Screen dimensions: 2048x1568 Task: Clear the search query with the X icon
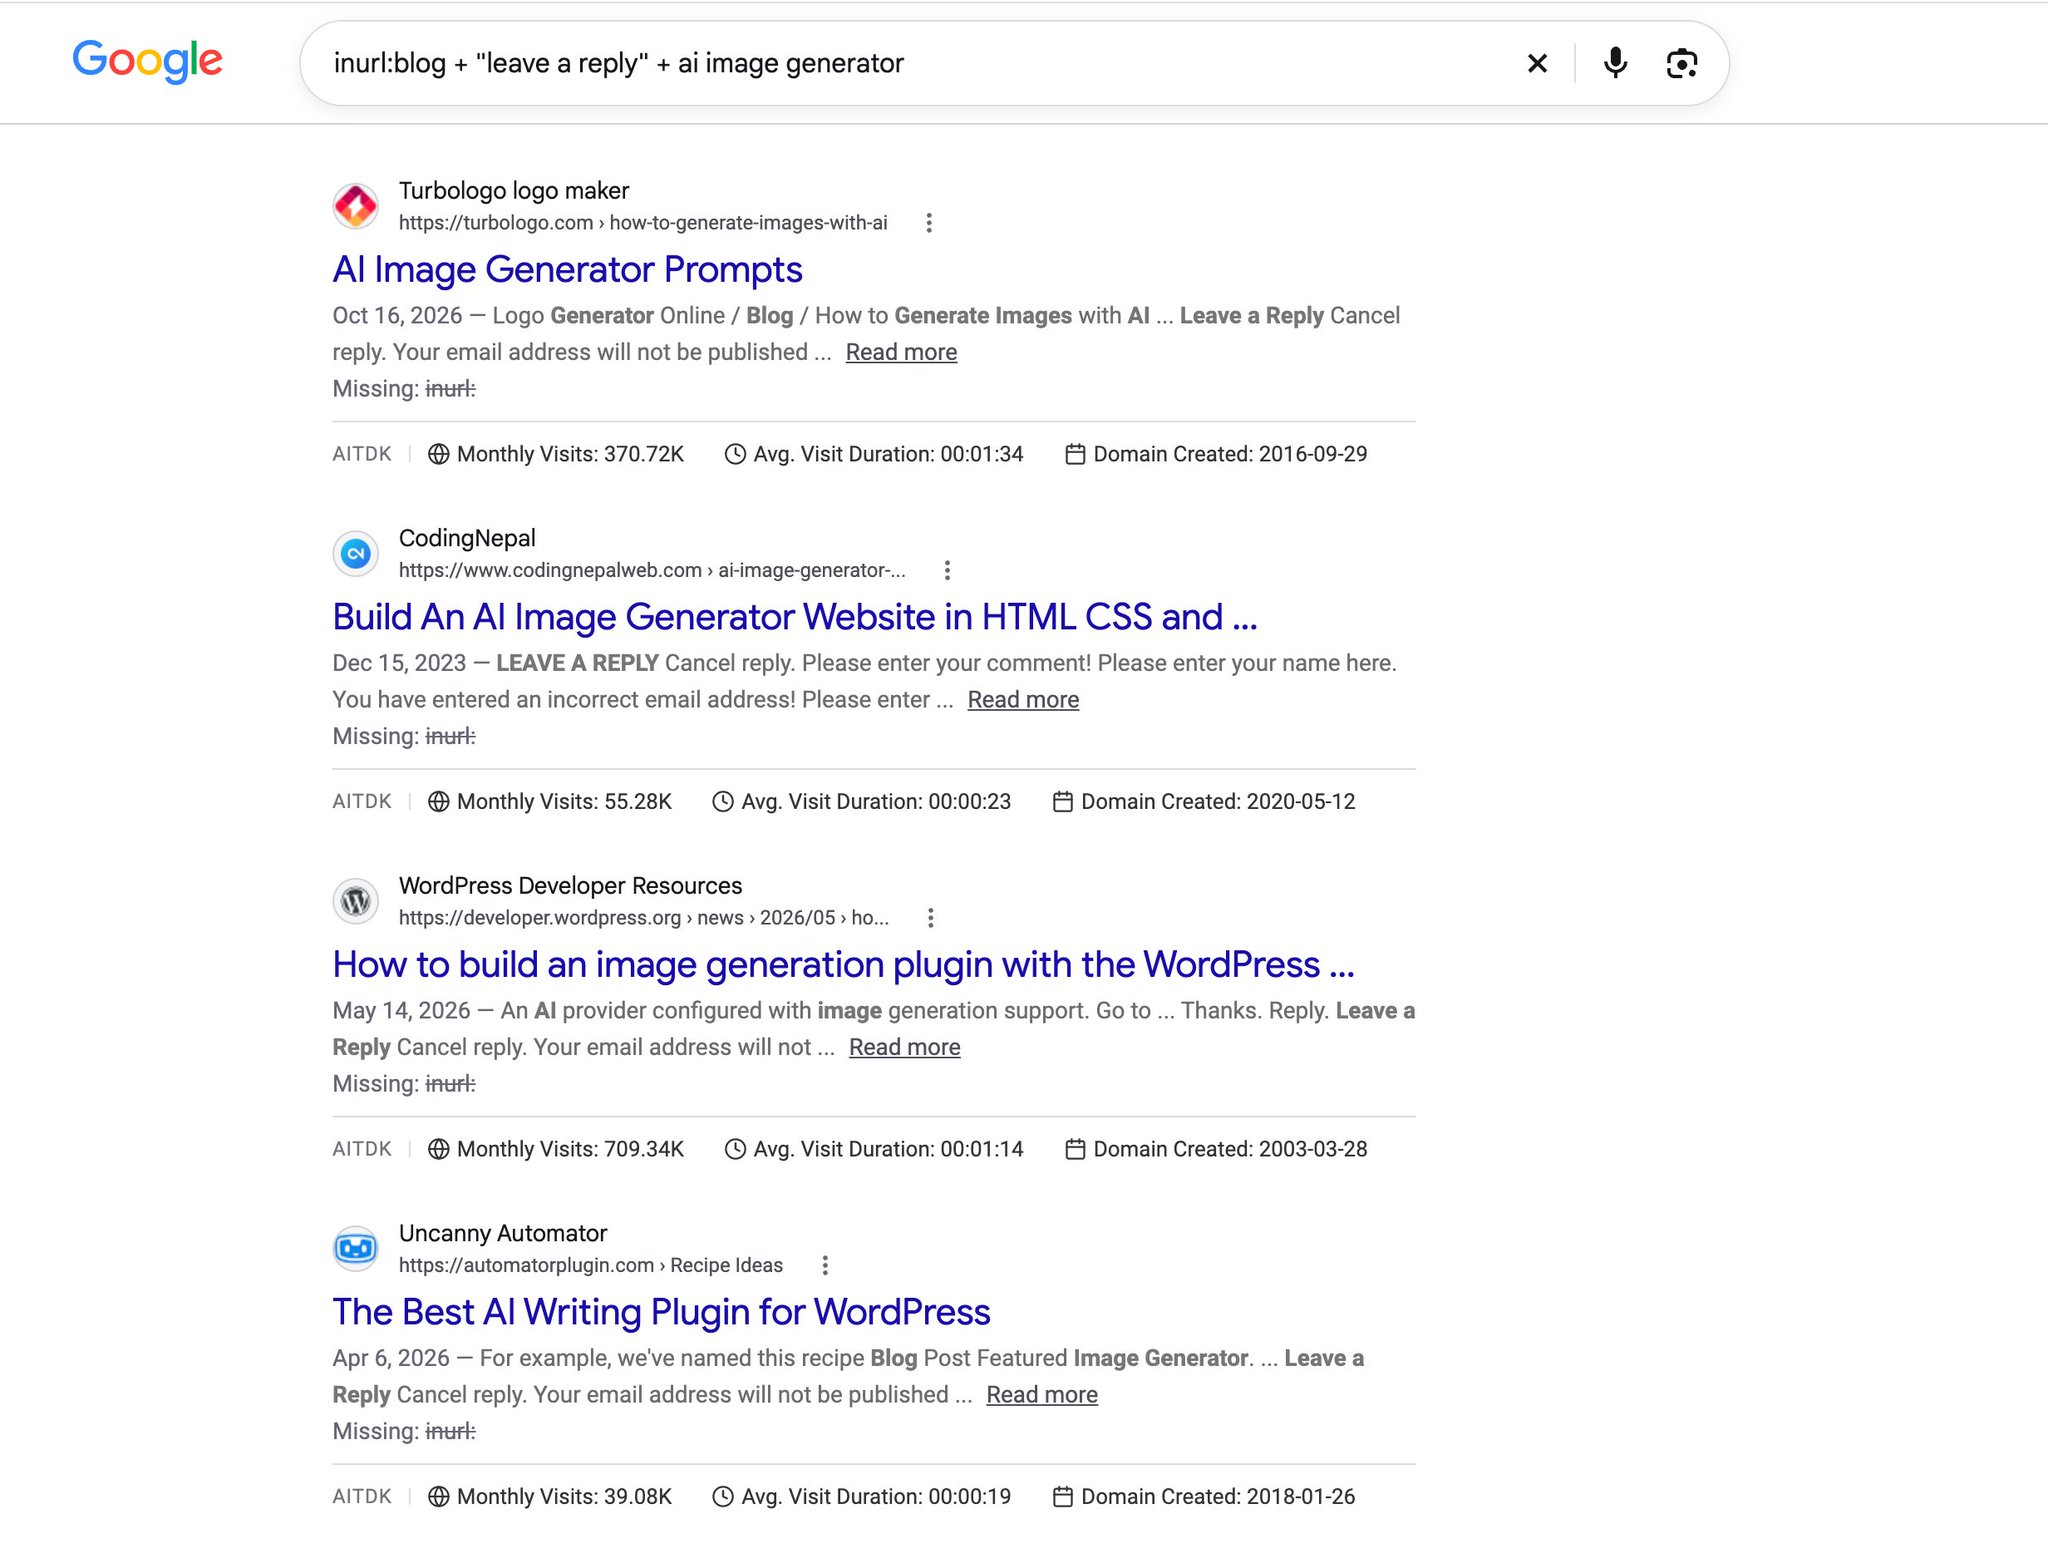1537,63
